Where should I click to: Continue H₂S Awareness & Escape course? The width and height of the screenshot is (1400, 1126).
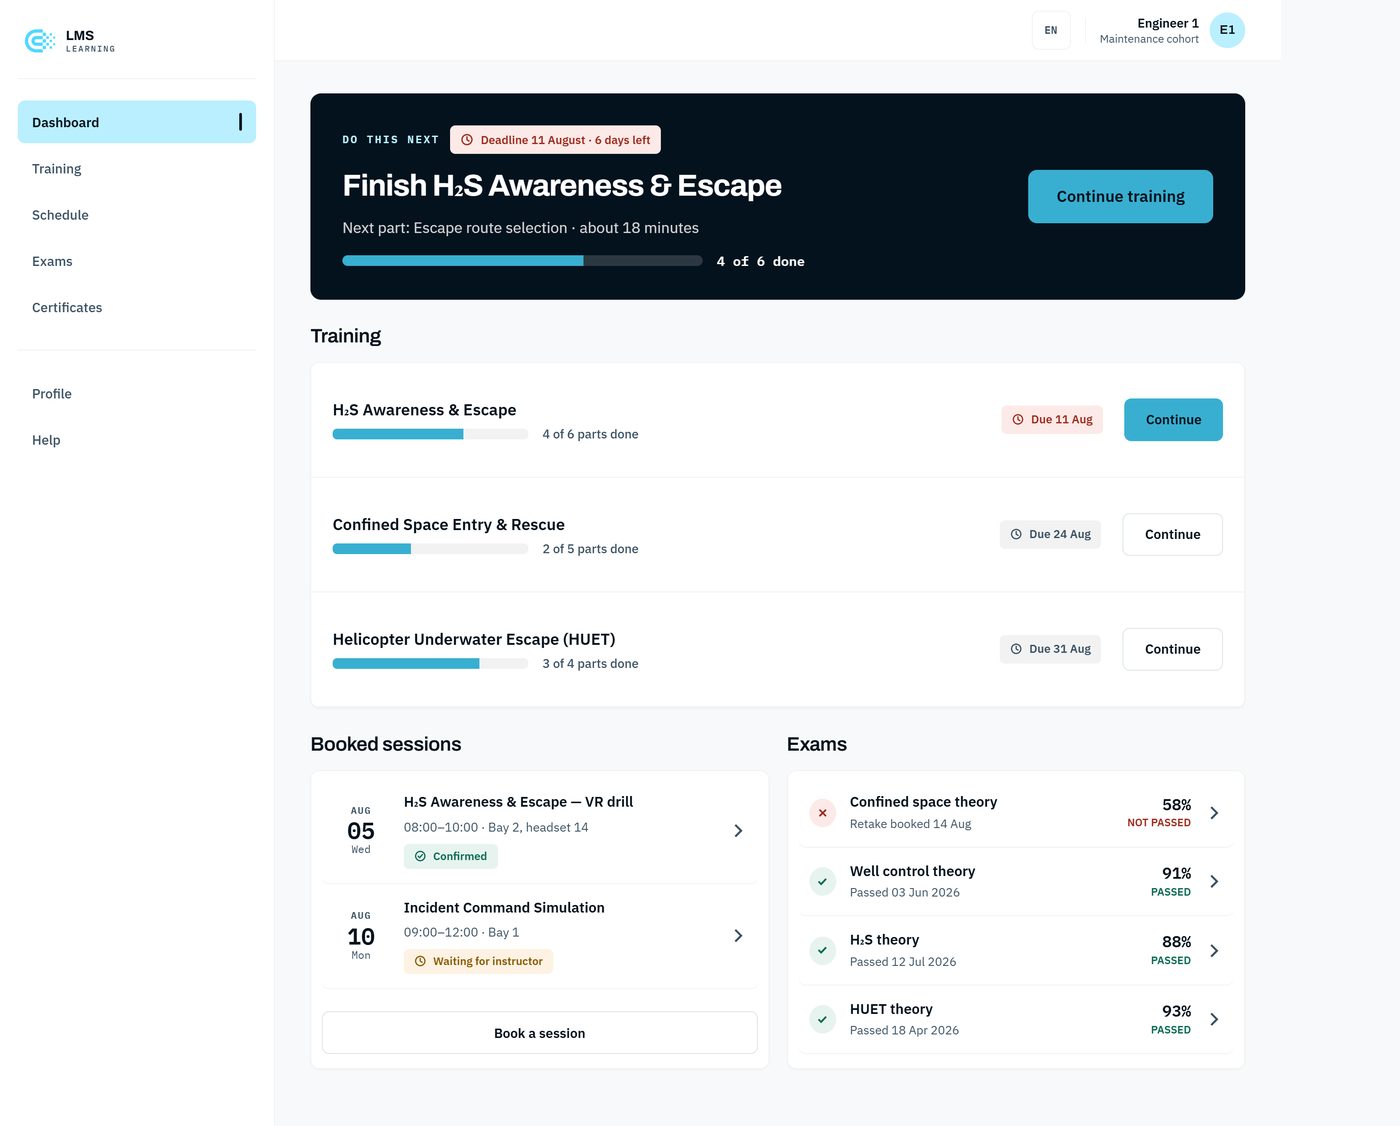point(1173,420)
